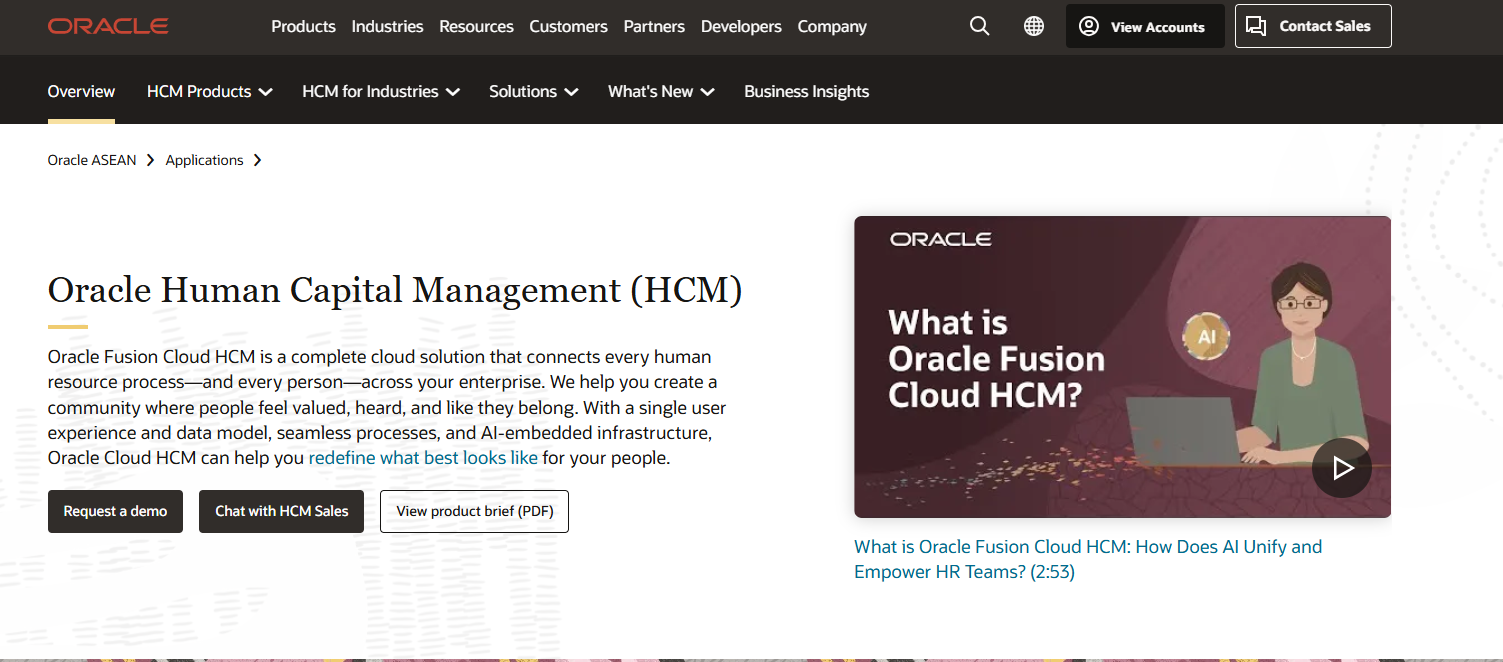Open the search magnifier icon
1503x662 pixels.
[x=979, y=26]
